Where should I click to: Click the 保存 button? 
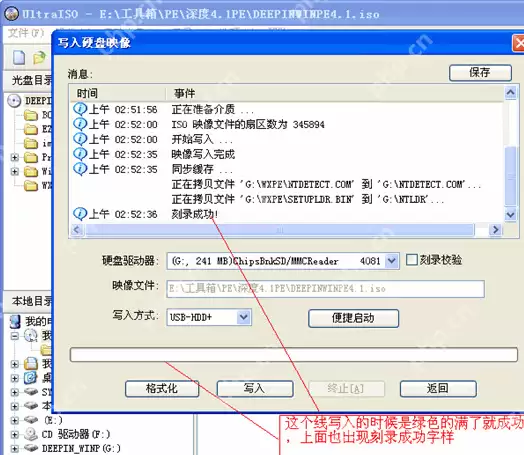[x=480, y=72]
